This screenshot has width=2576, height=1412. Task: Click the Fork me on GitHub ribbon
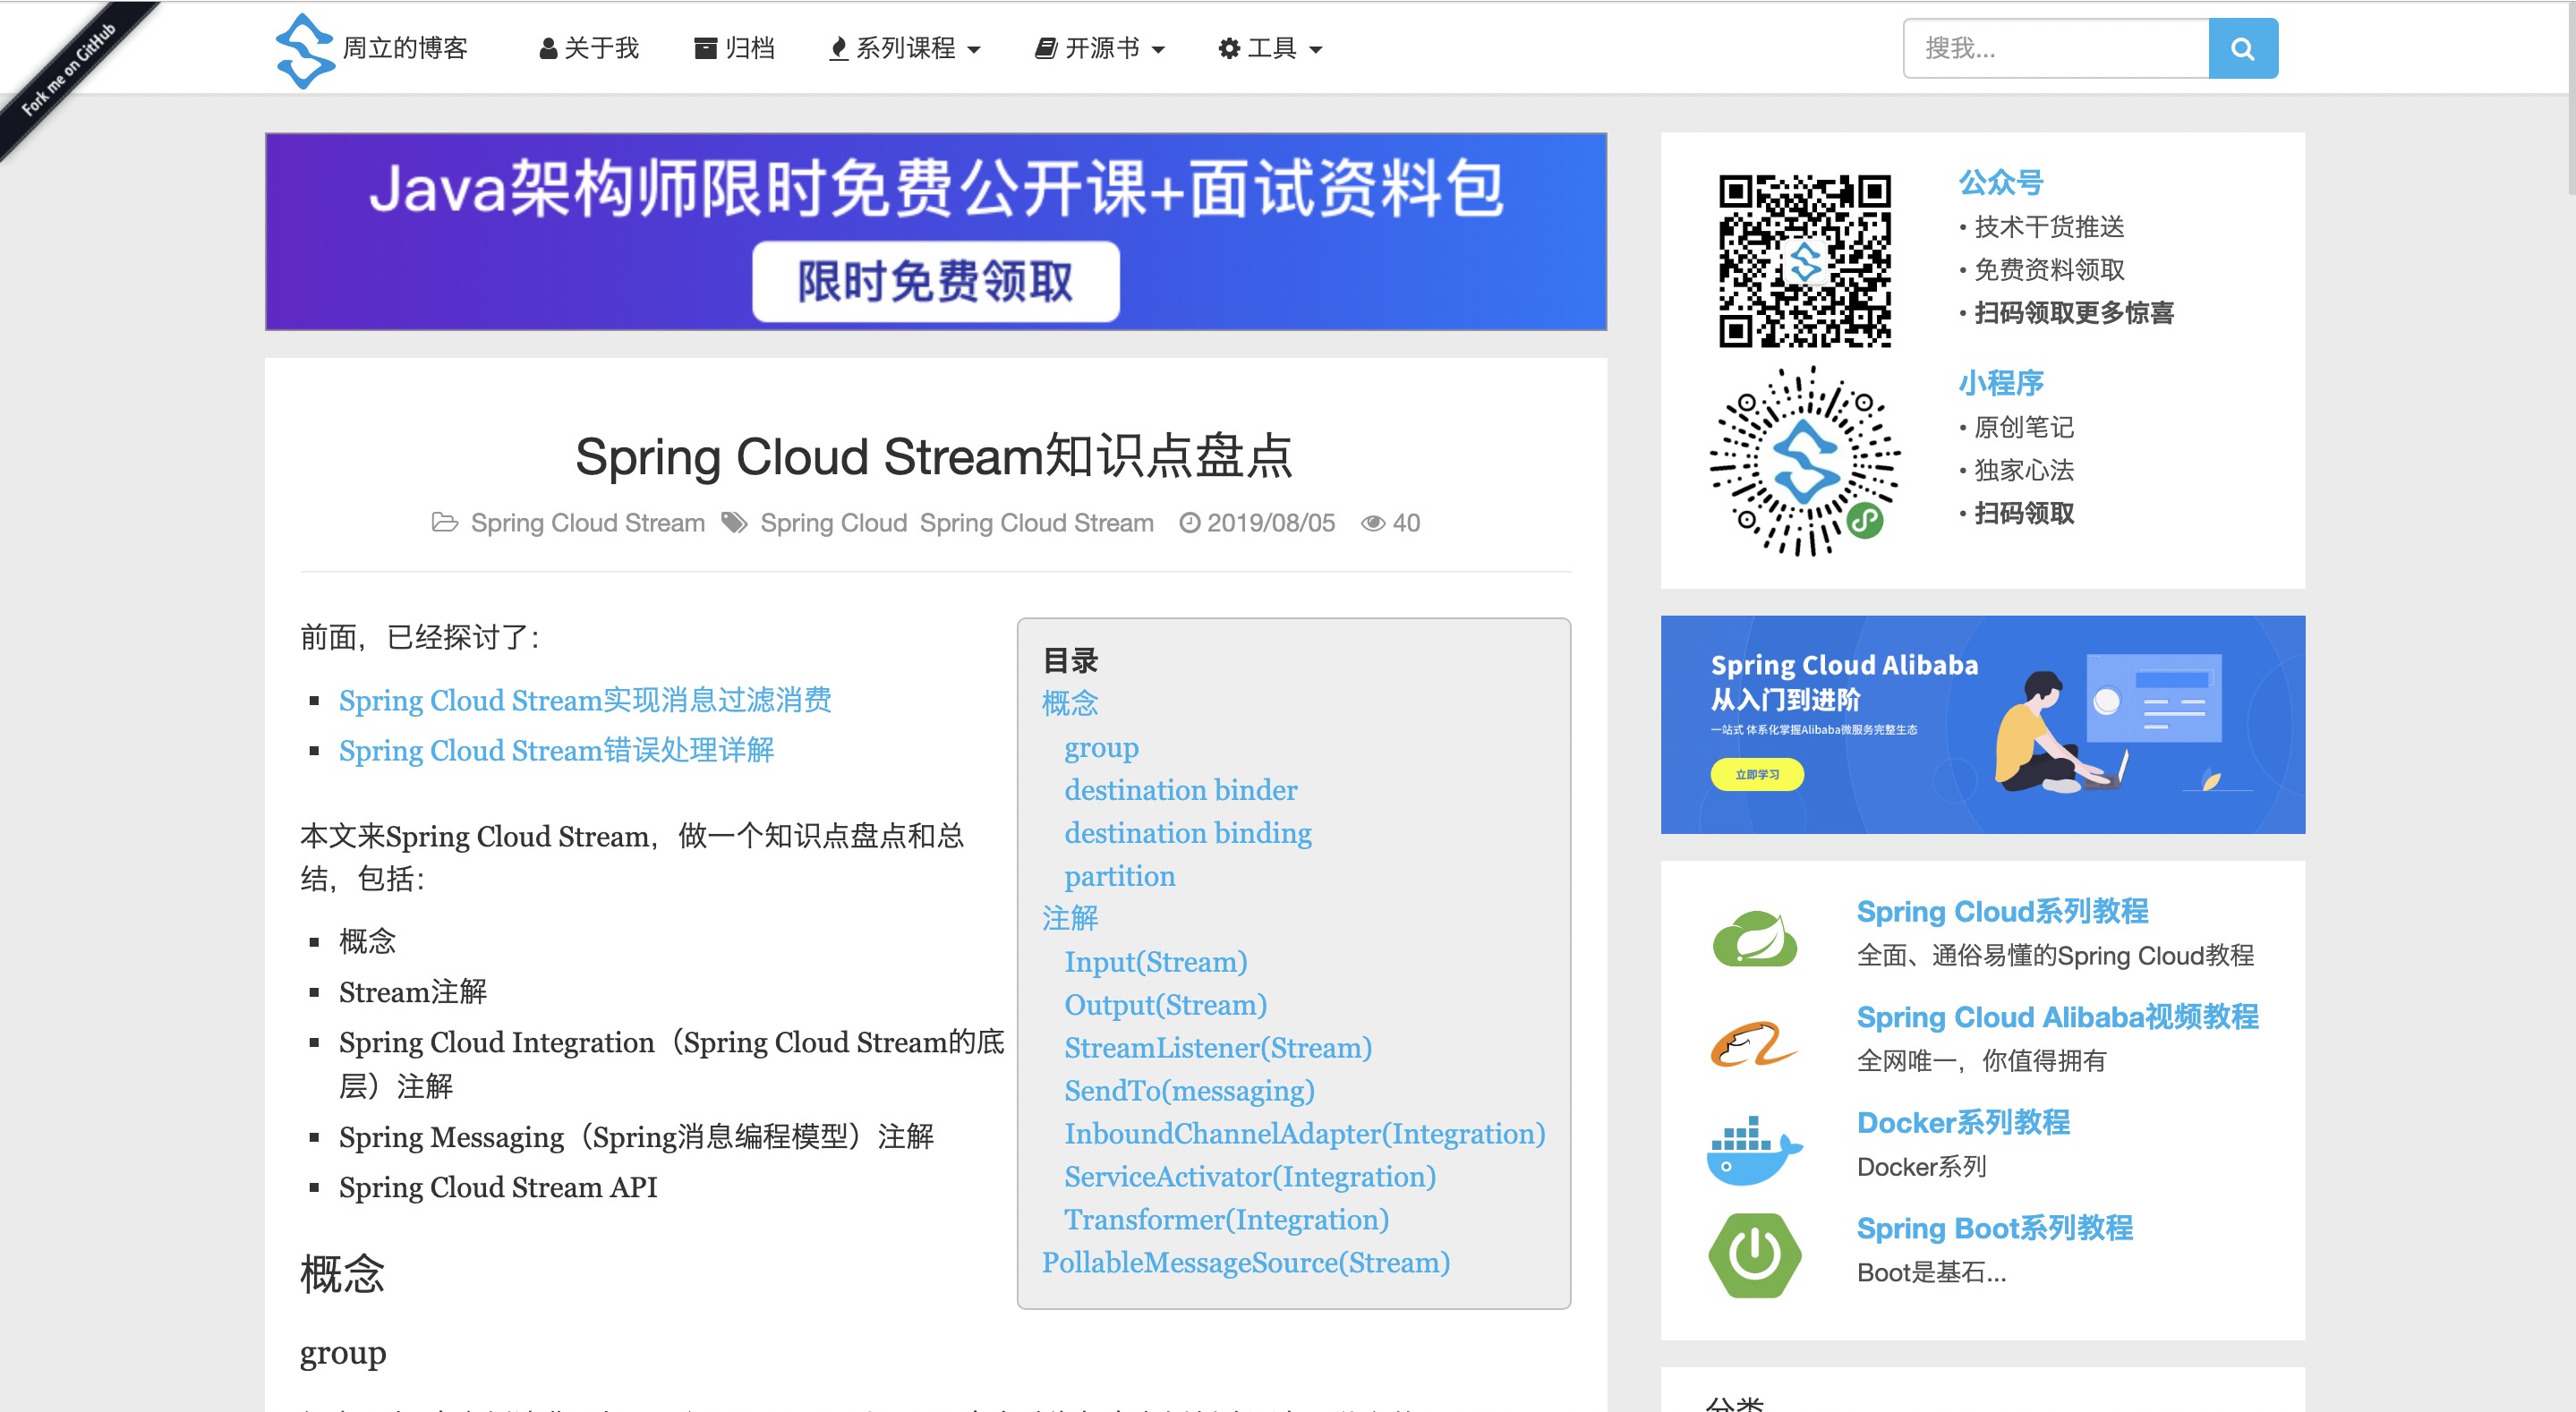(x=66, y=70)
